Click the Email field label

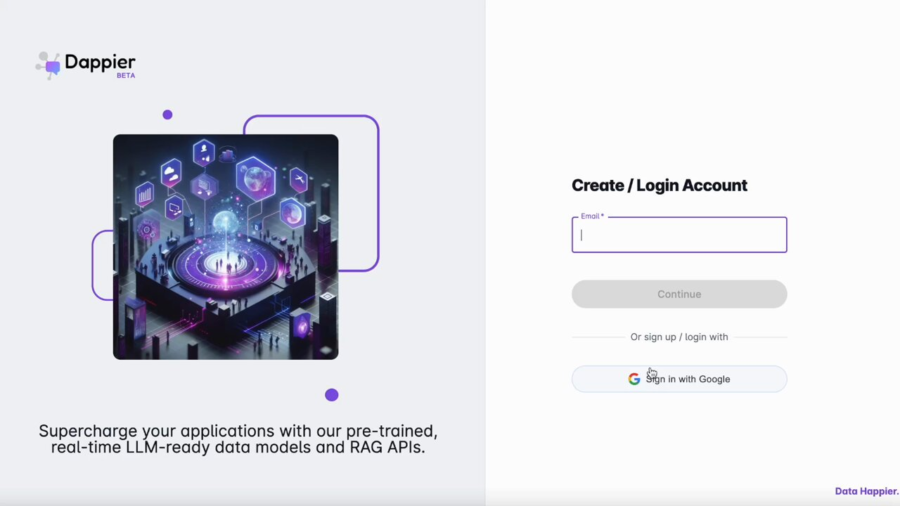tap(592, 216)
